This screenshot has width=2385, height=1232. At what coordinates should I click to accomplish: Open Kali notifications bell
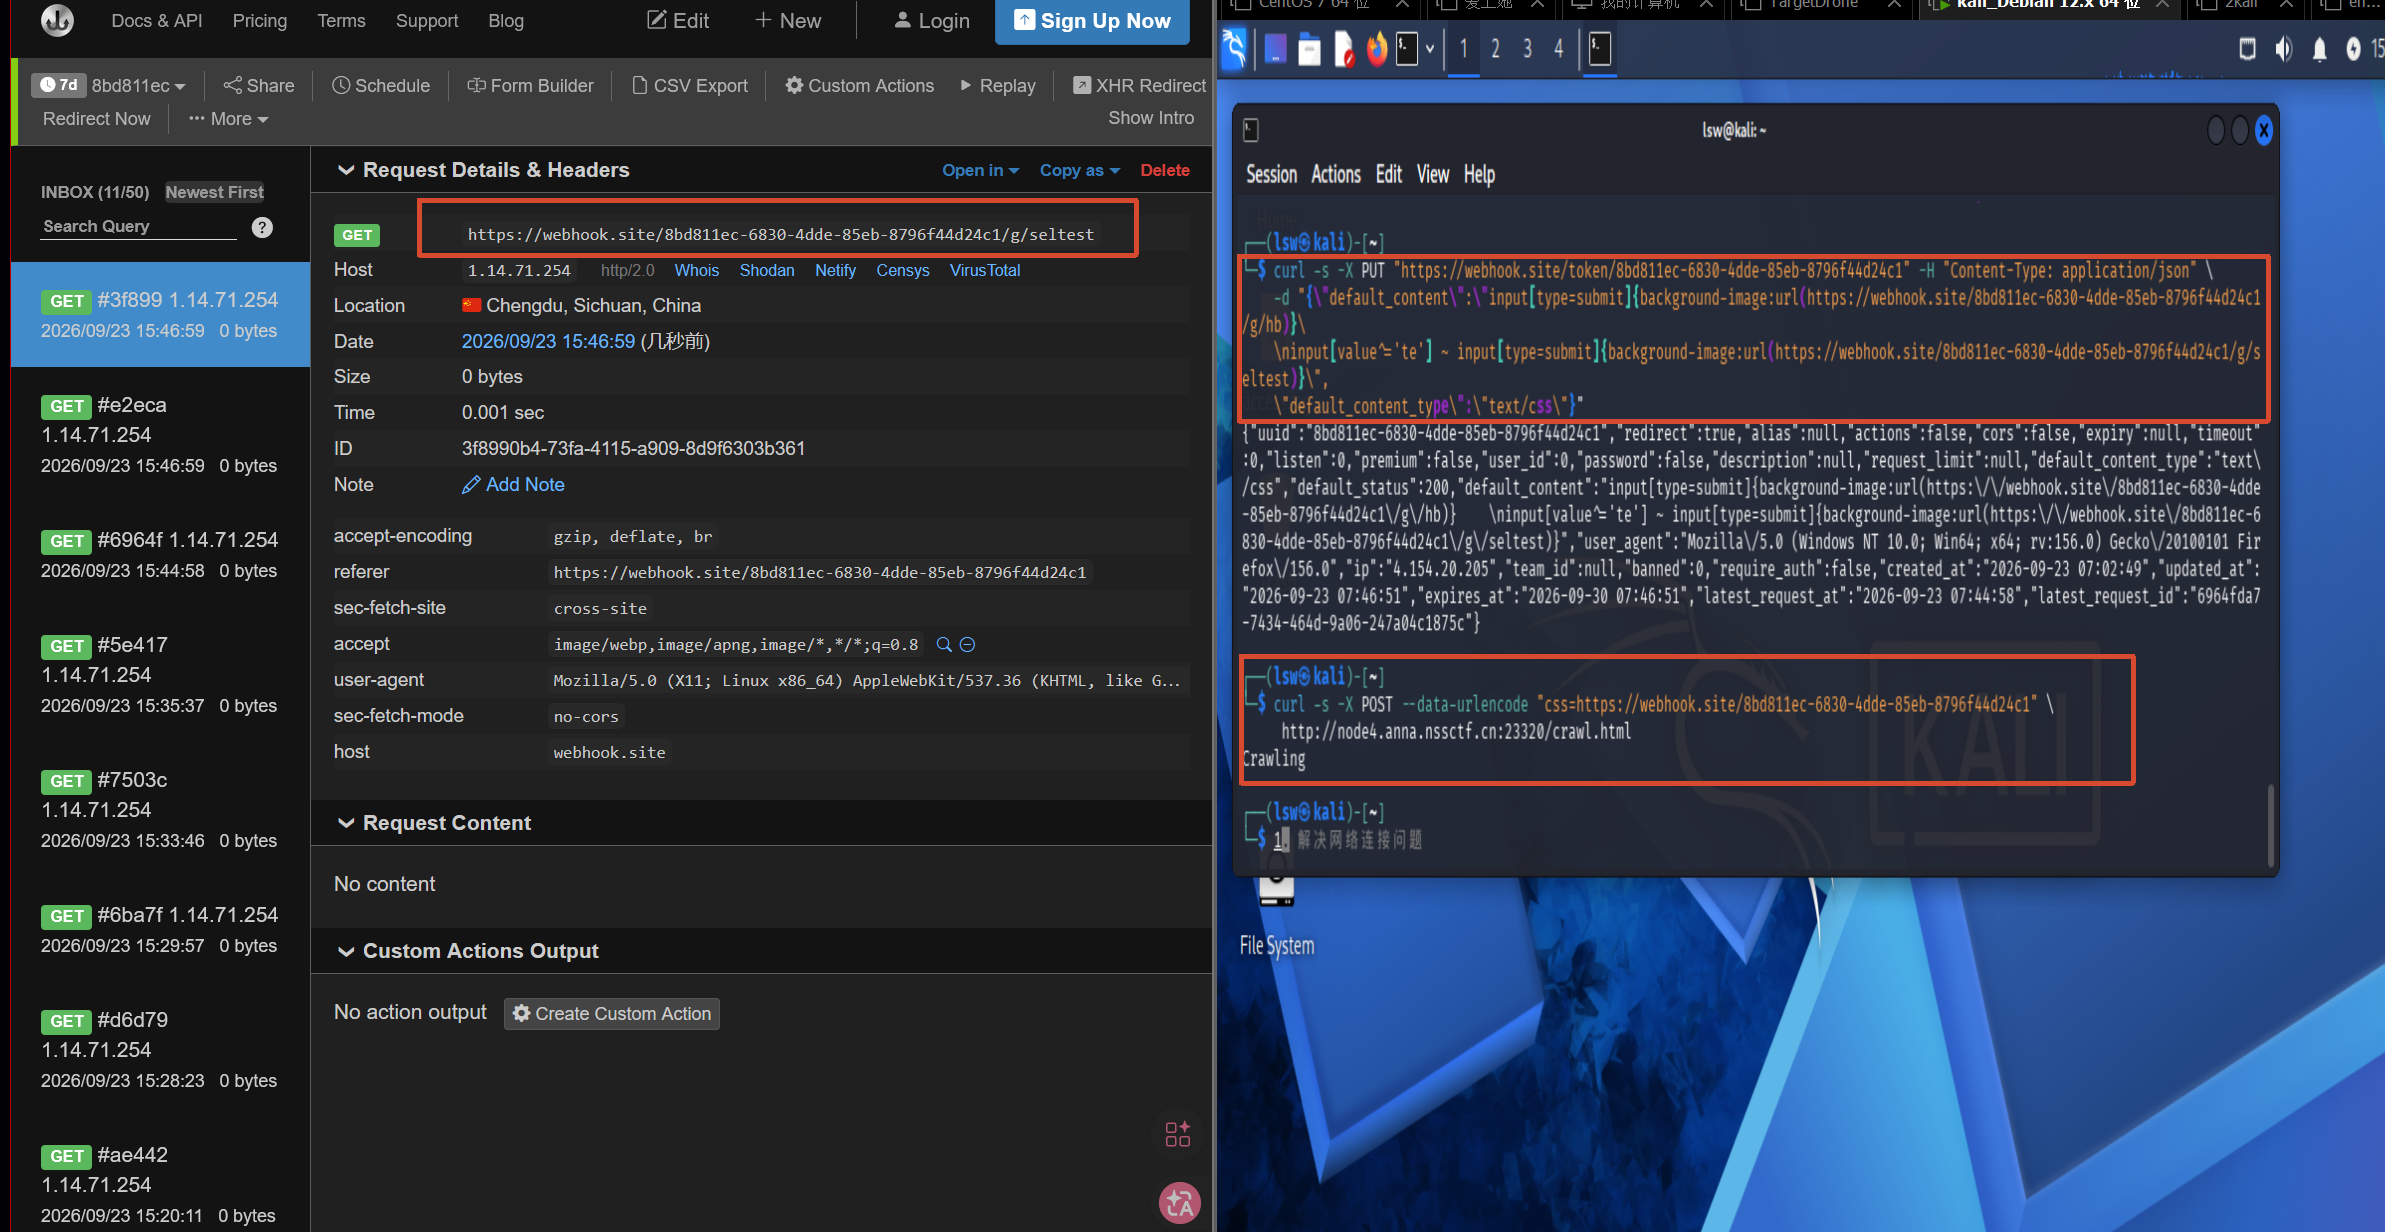pyautogui.click(x=2319, y=49)
